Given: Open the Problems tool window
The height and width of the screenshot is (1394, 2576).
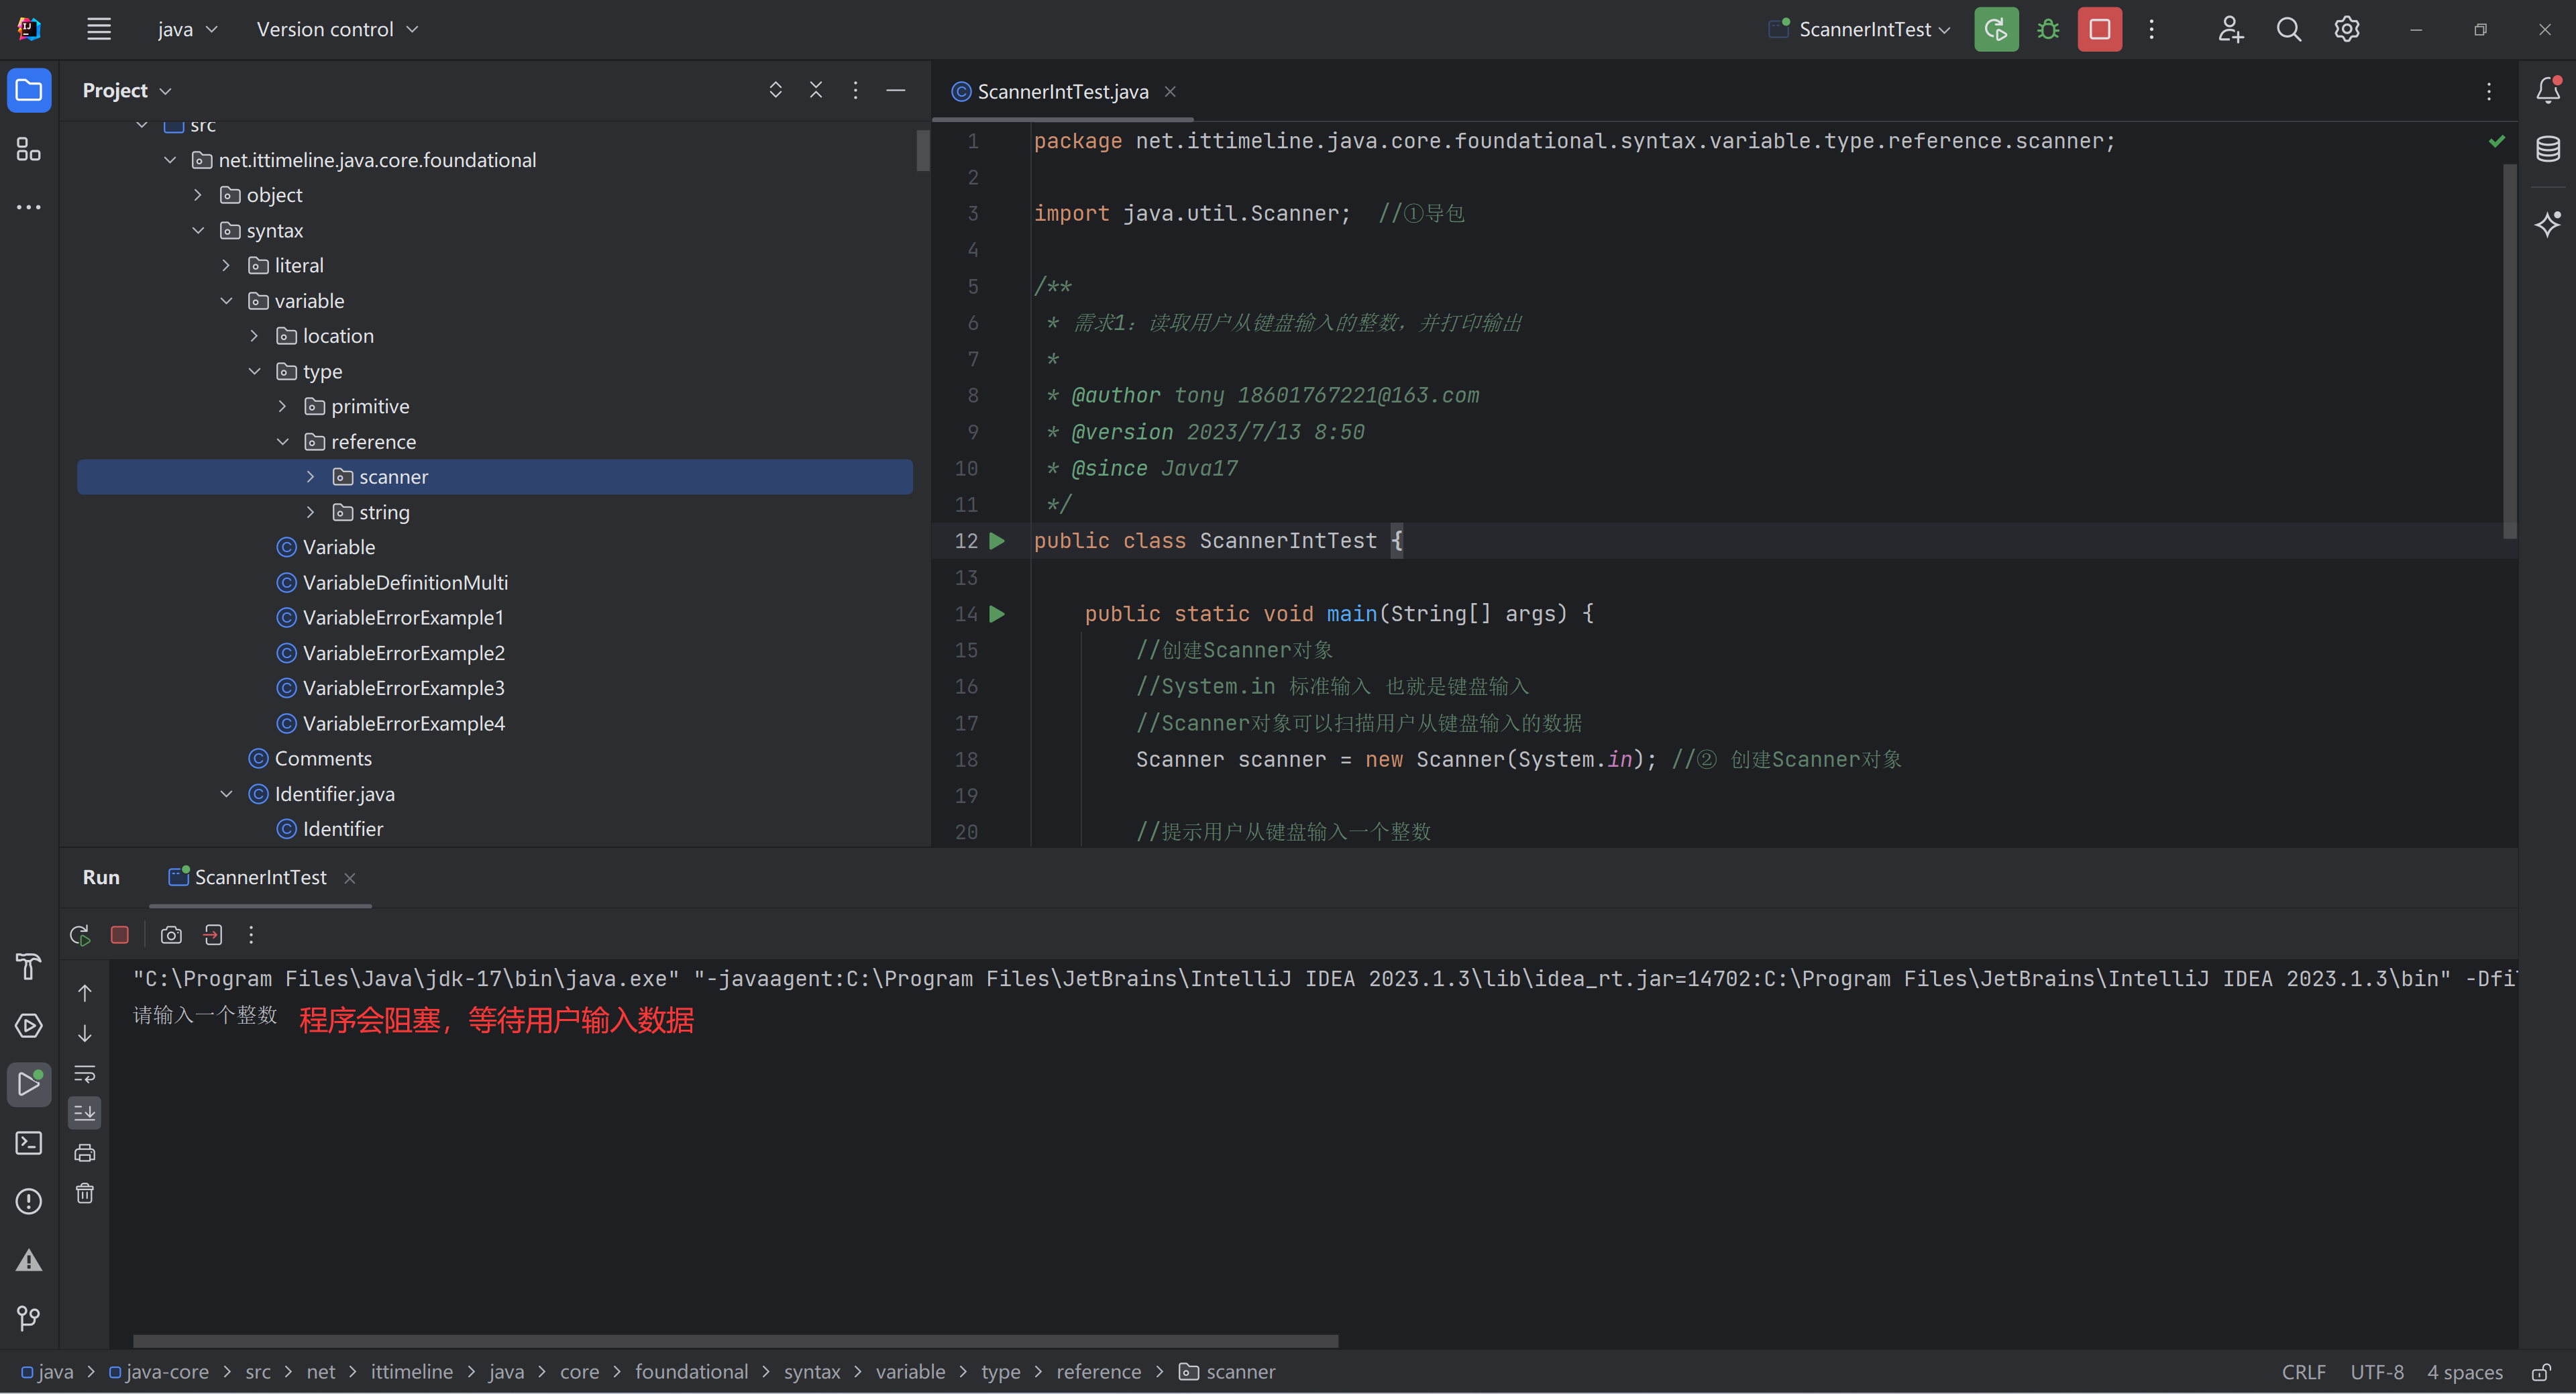Looking at the screenshot, I should click(29, 1201).
